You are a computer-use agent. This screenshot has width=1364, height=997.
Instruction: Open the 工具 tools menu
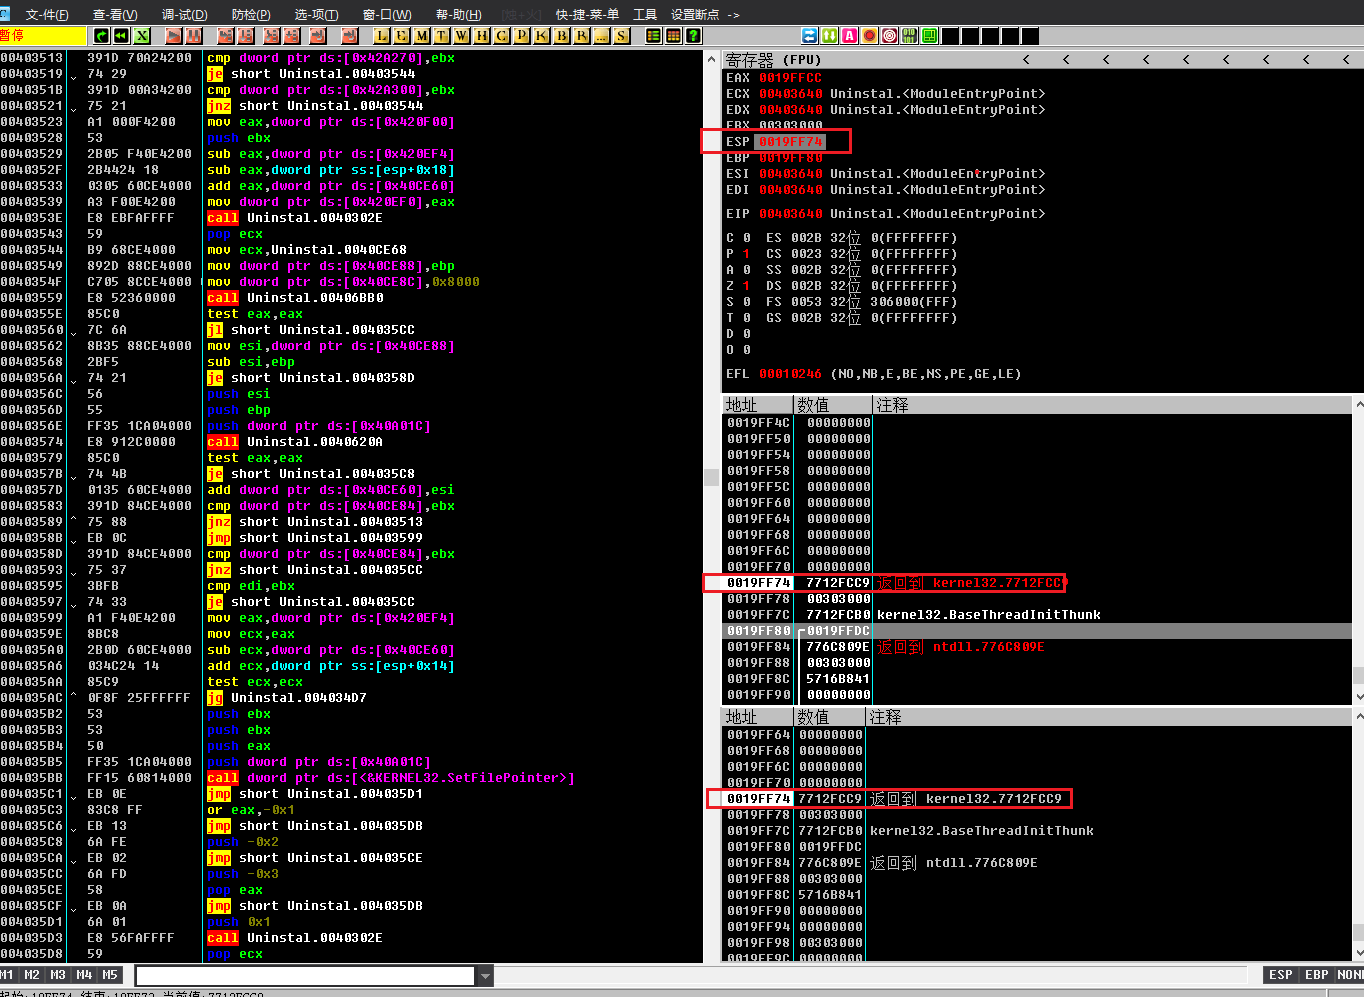coord(645,14)
